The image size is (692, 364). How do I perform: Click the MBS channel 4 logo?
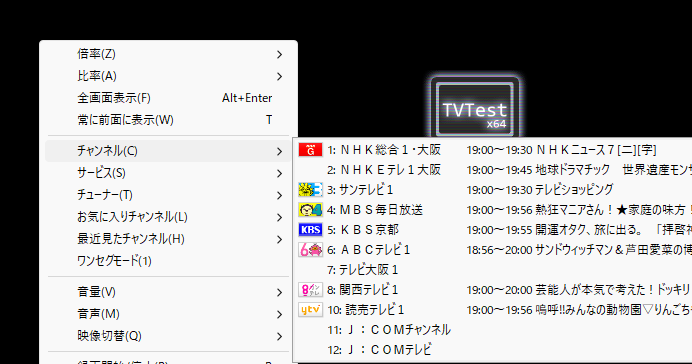coord(310,210)
